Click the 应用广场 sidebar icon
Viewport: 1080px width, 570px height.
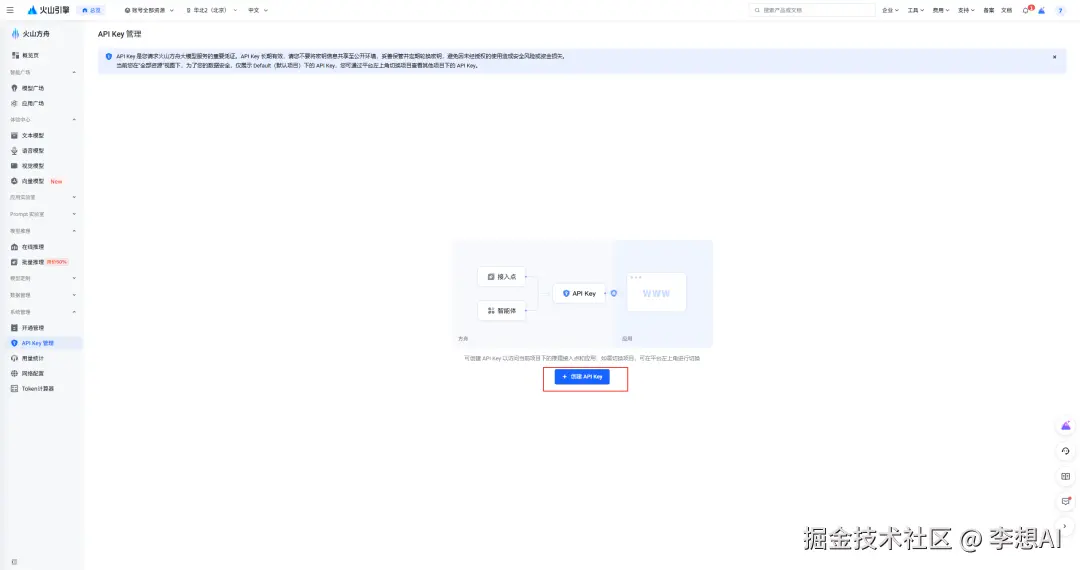click(x=14, y=103)
